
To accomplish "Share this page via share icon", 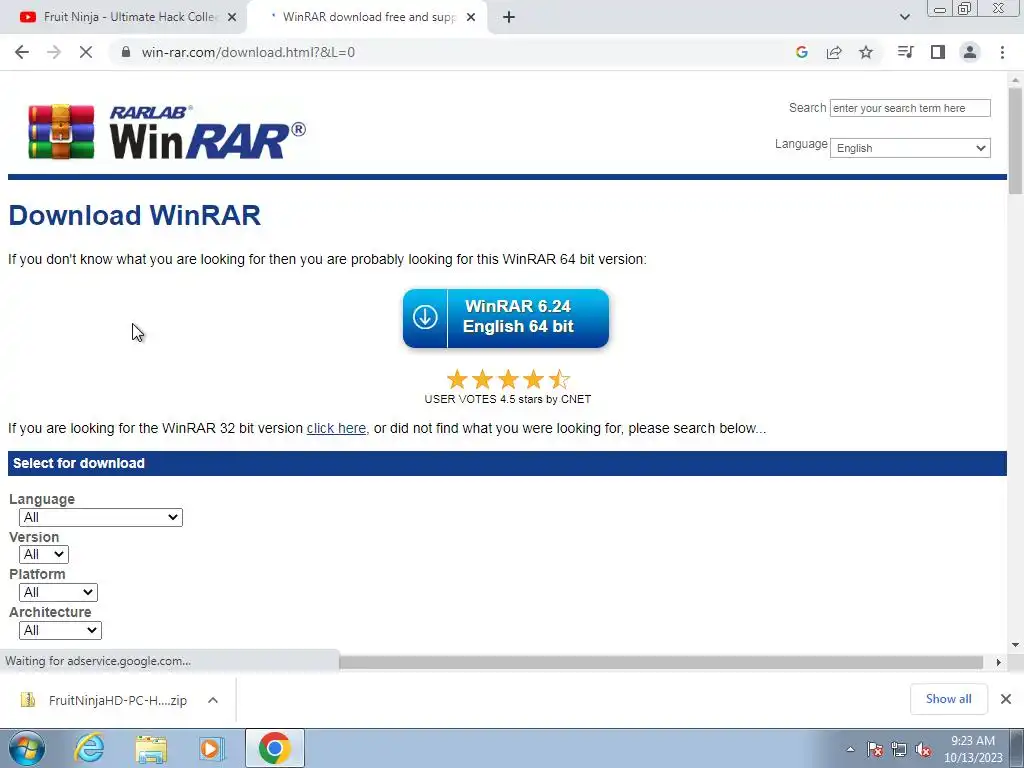I will point(834,52).
